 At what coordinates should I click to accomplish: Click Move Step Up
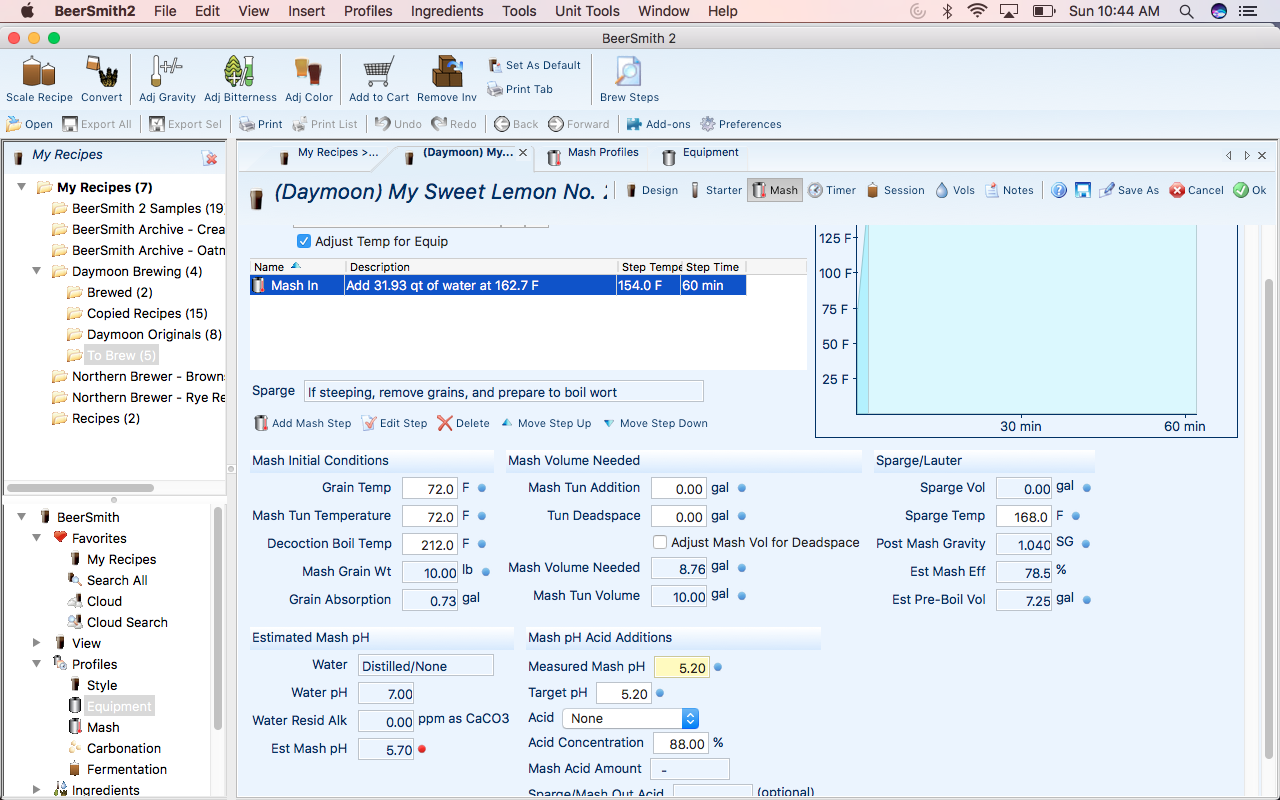point(546,423)
